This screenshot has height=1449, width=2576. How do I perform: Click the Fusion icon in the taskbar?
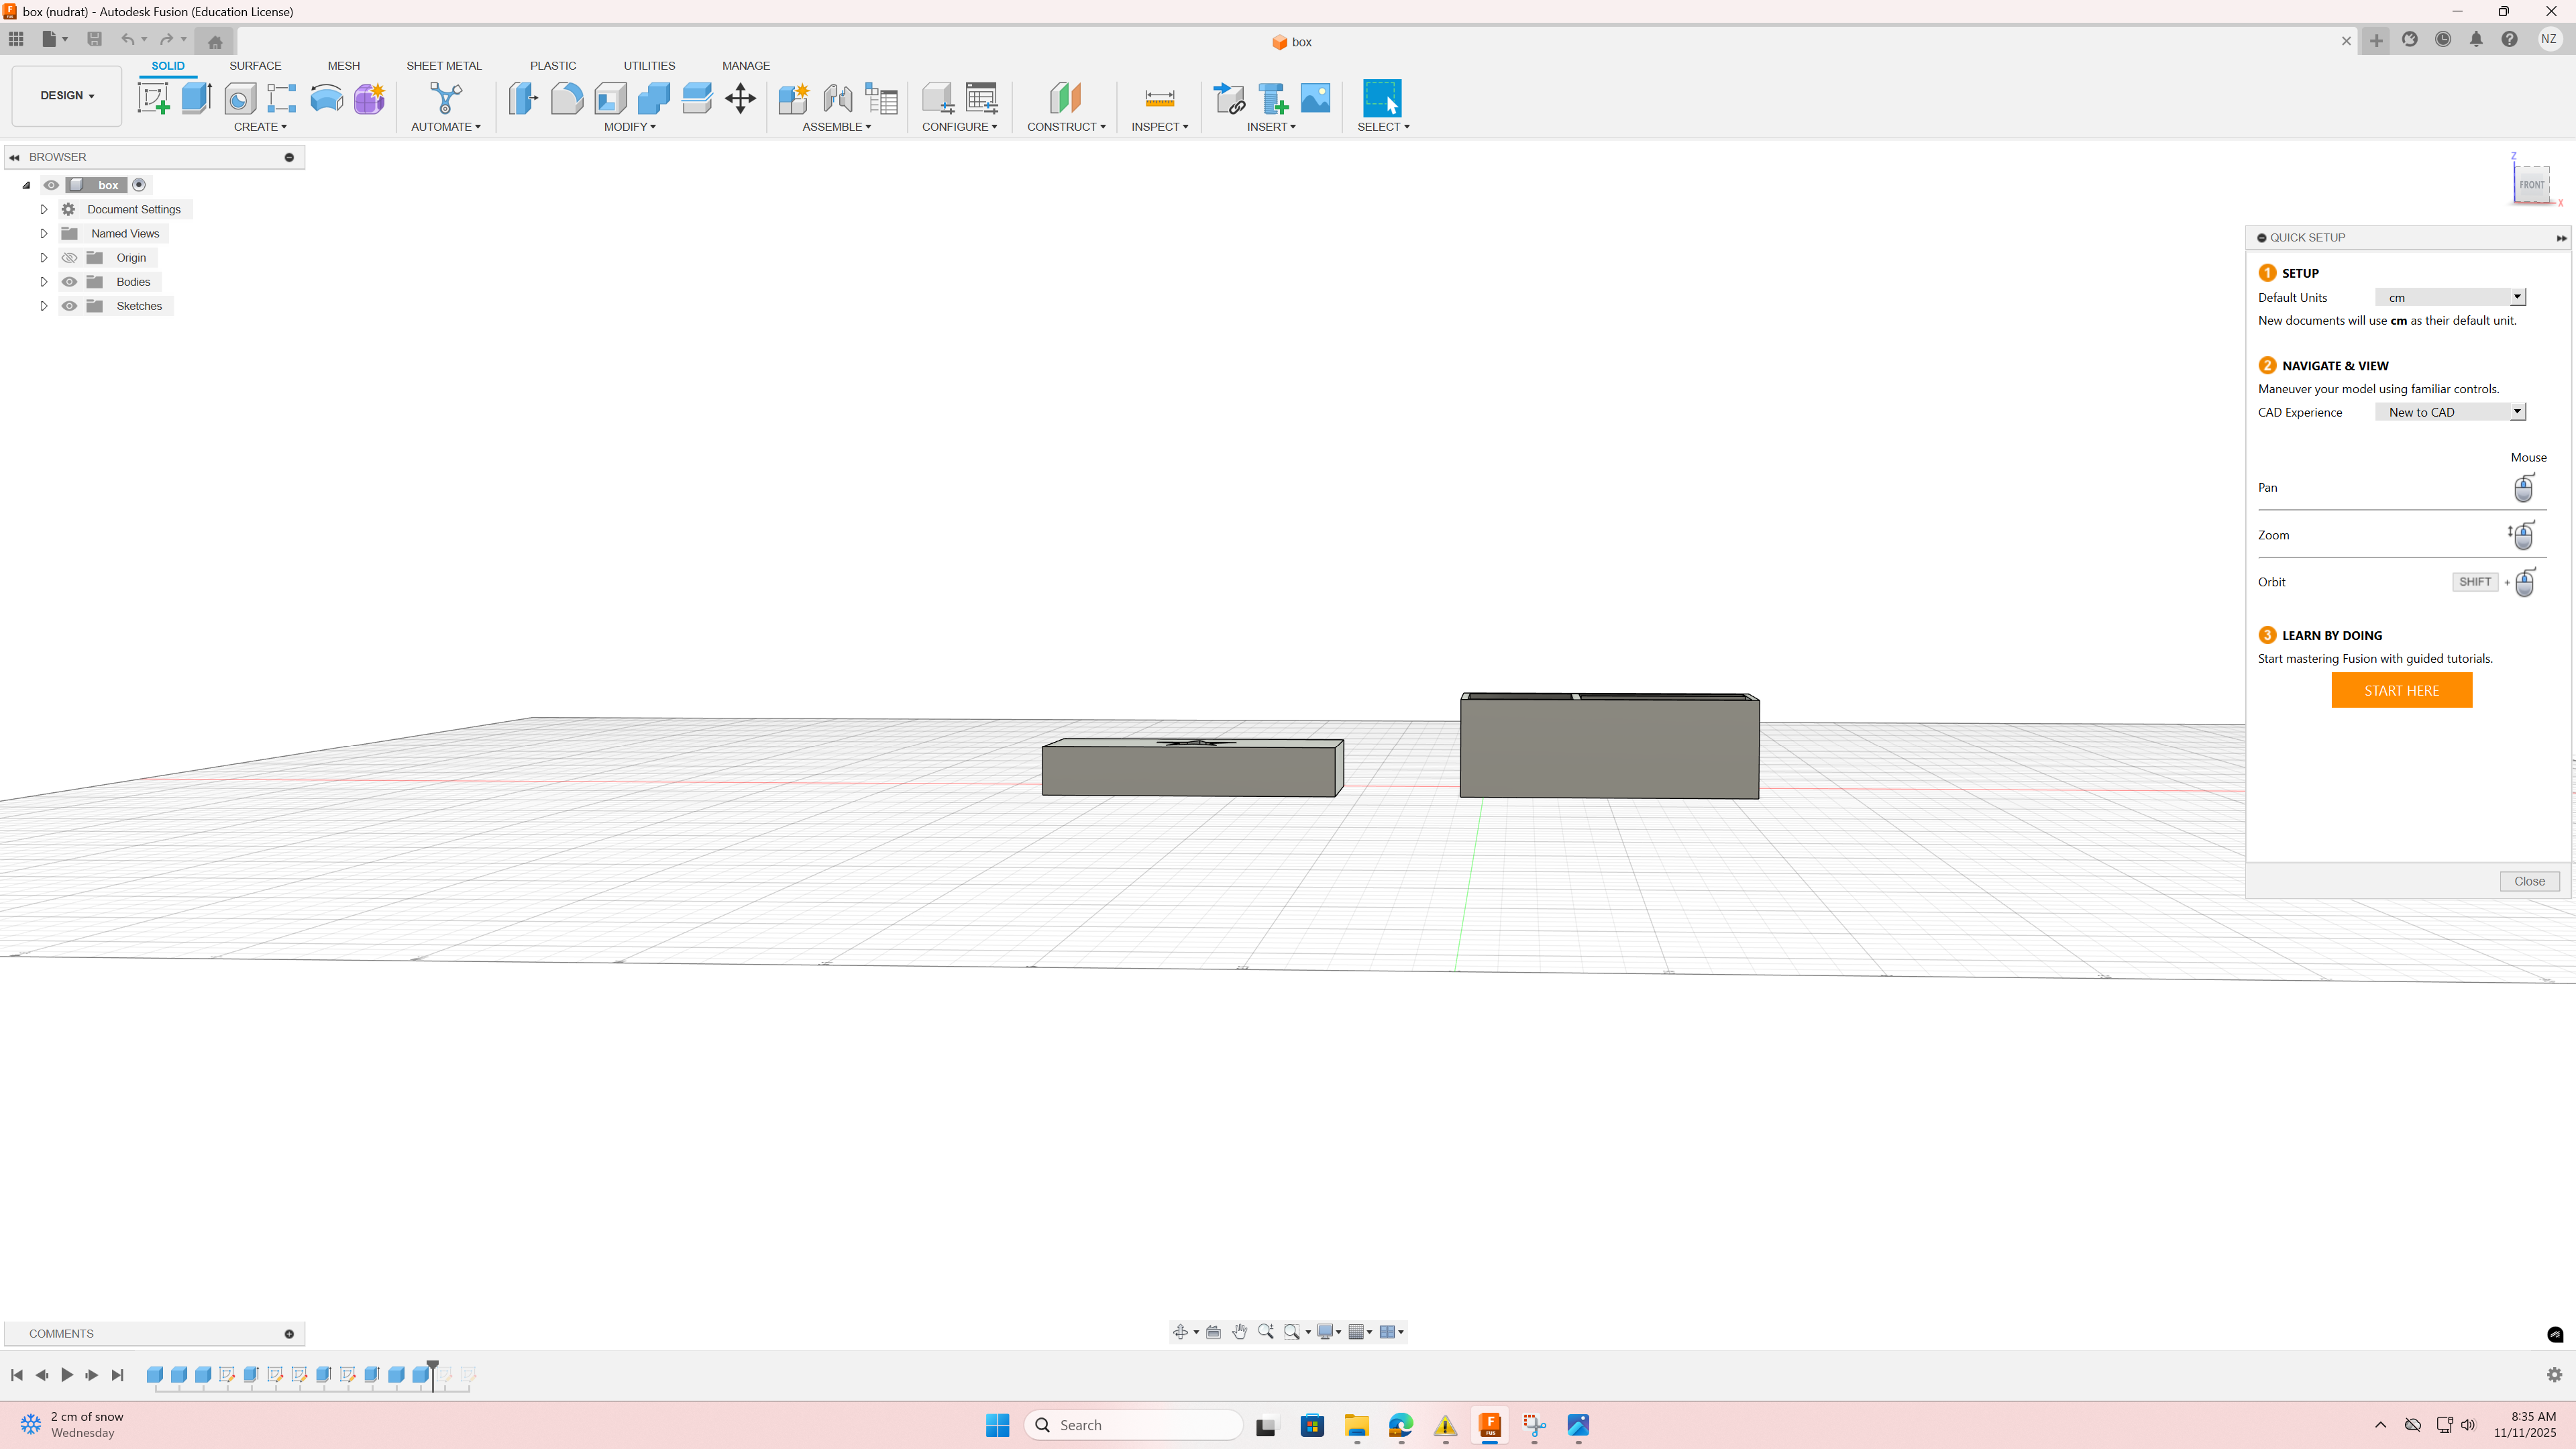click(x=1489, y=1425)
